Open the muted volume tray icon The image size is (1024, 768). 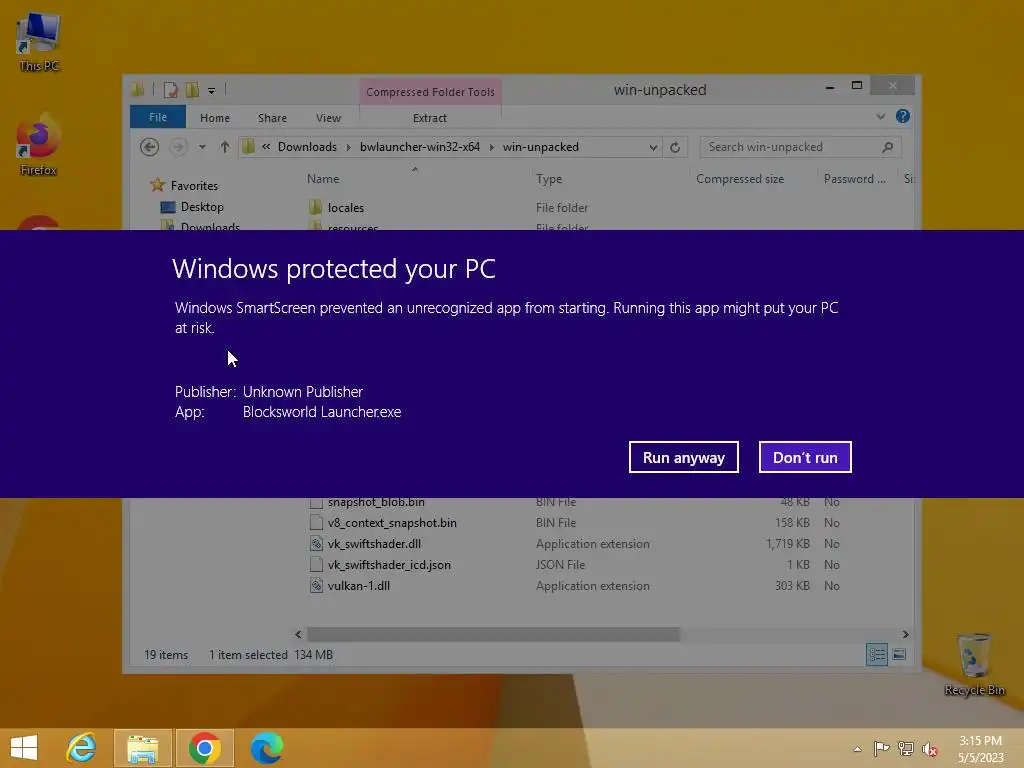coord(929,748)
